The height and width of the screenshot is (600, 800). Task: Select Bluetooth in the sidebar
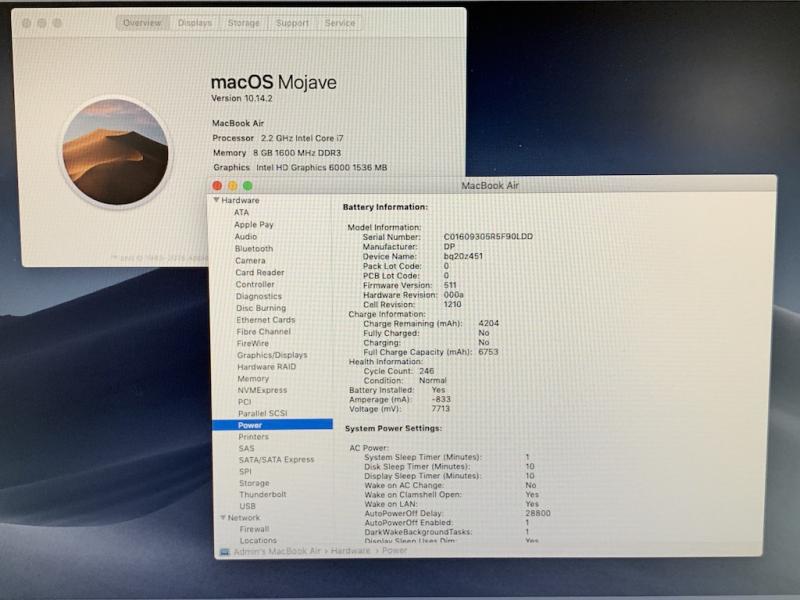pos(254,248)
